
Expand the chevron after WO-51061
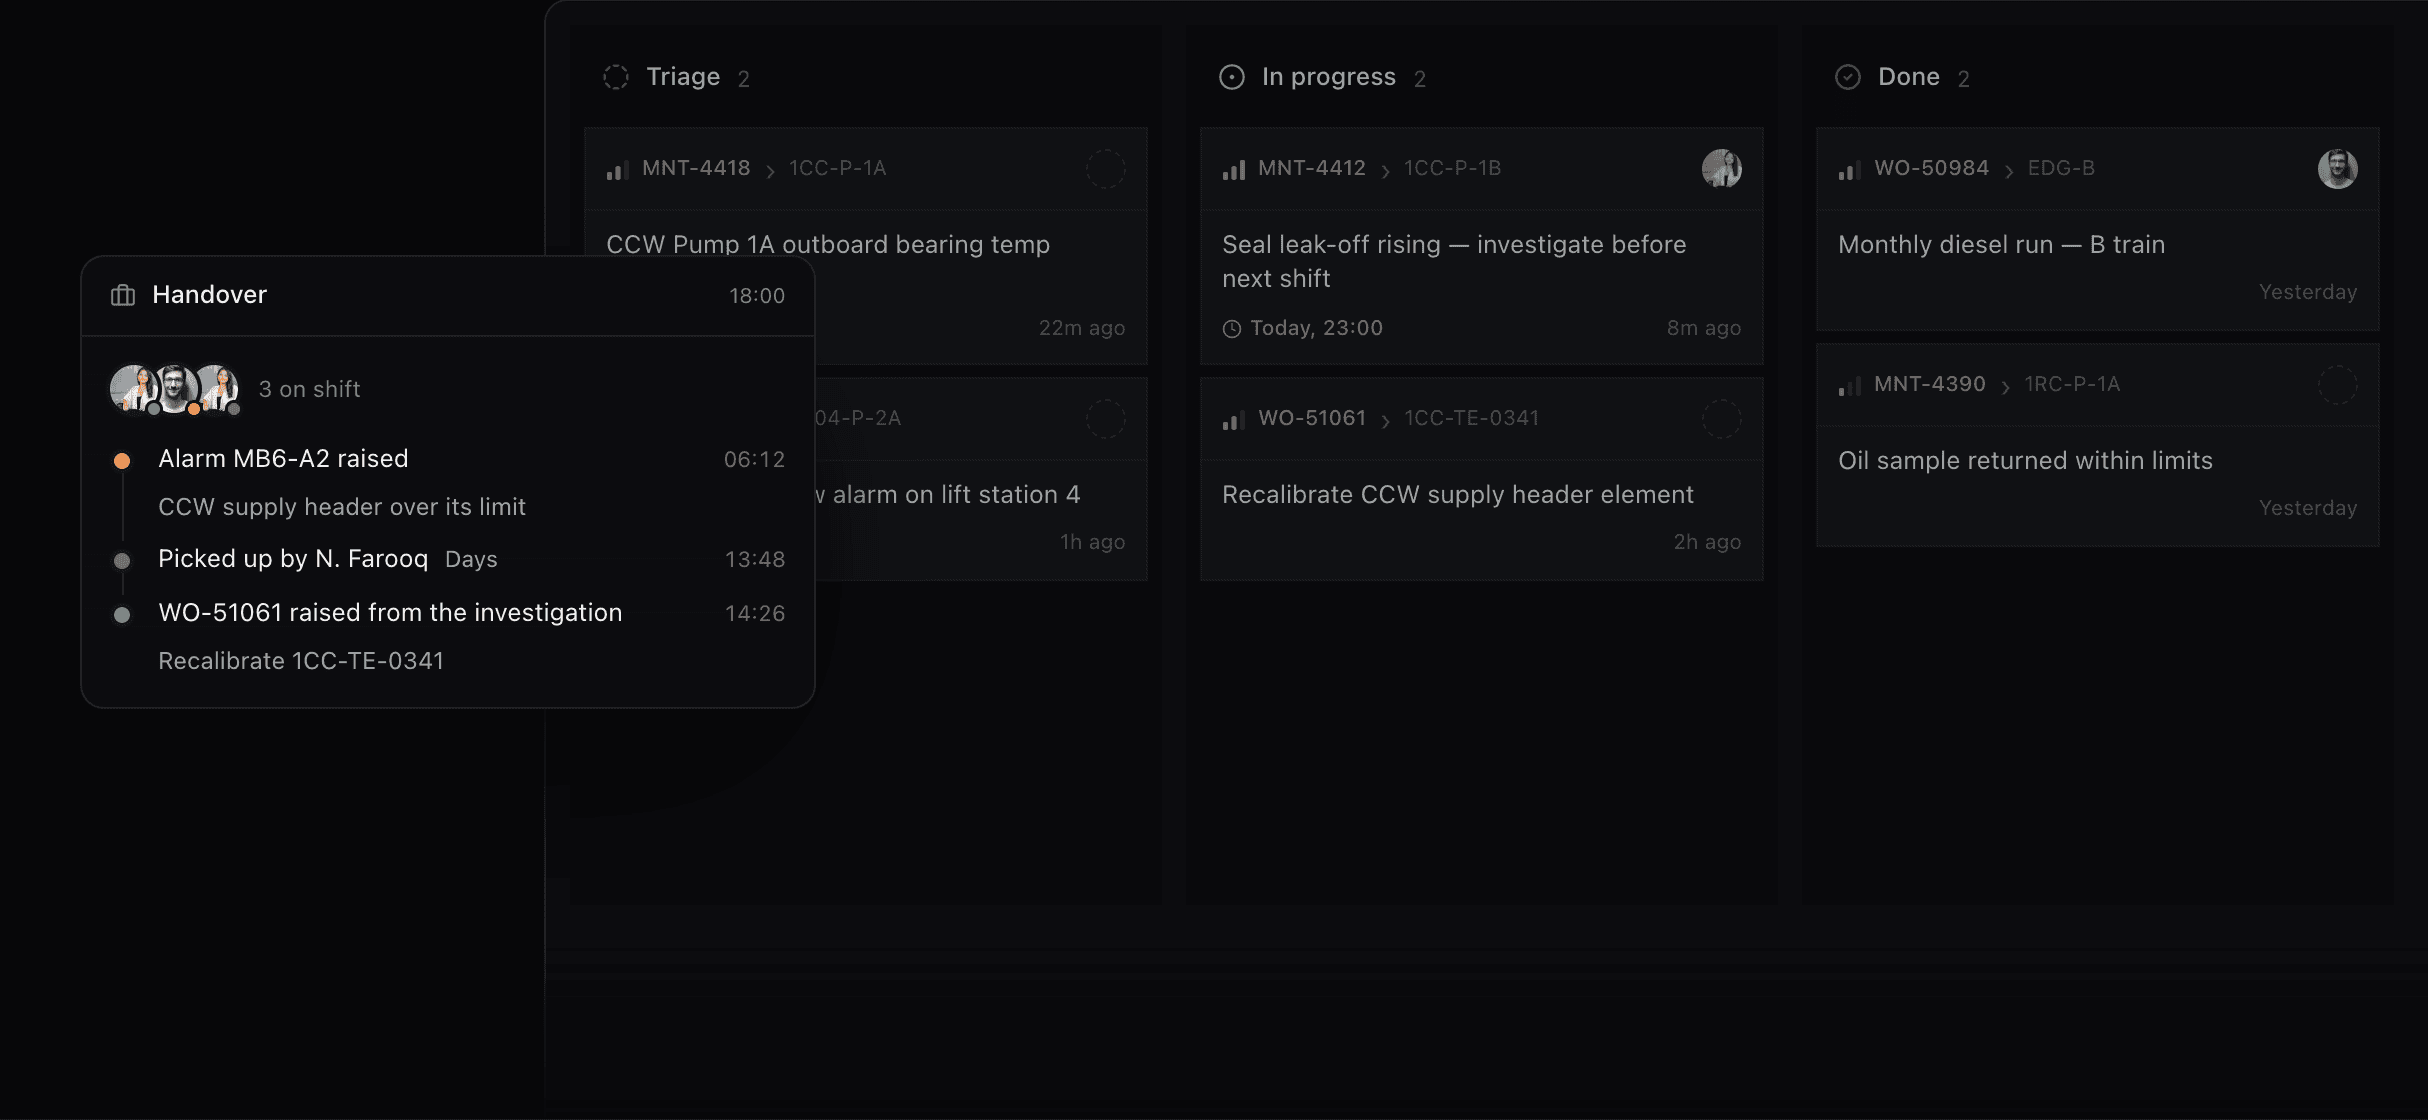coord(1385,421)
